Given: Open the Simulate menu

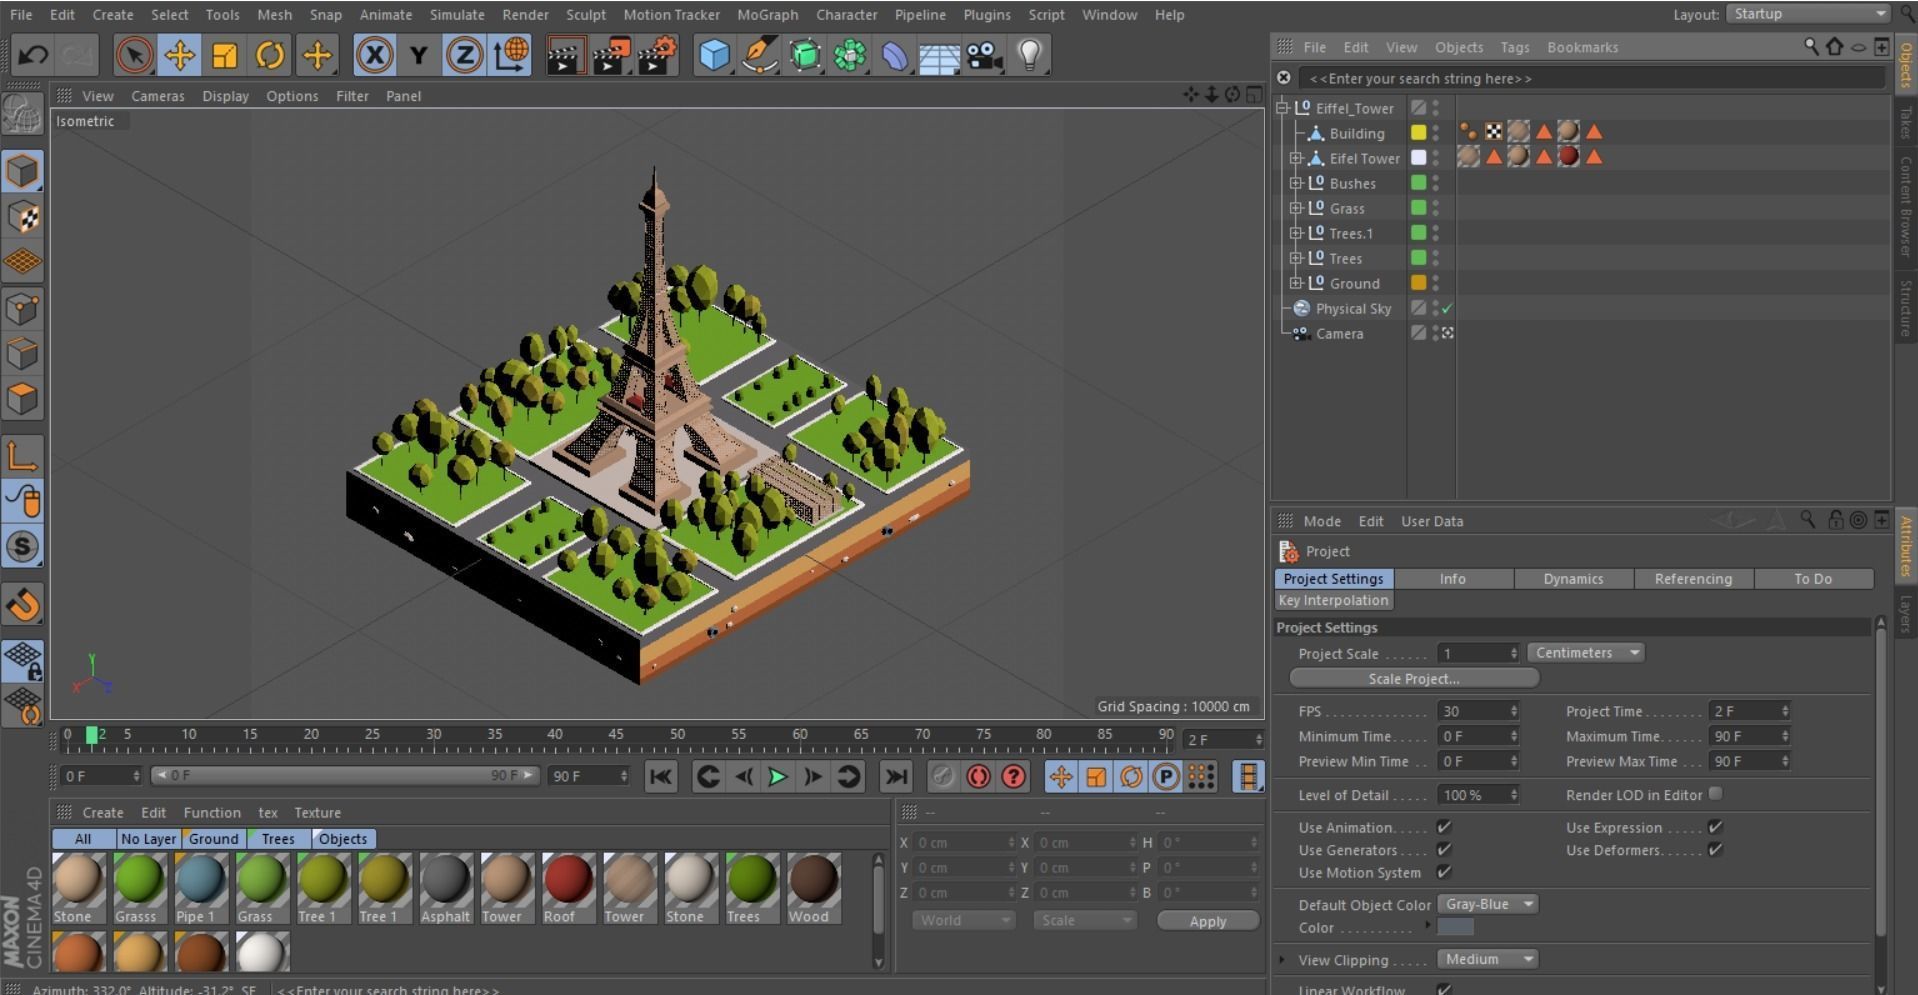Looking at the screenshot, I should click(x=457, y=14).
